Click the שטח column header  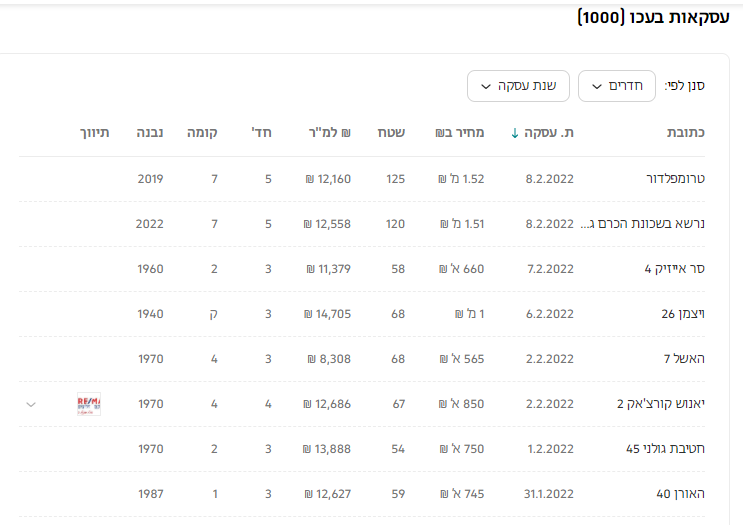pyautogui.click(x=391, y=133)
